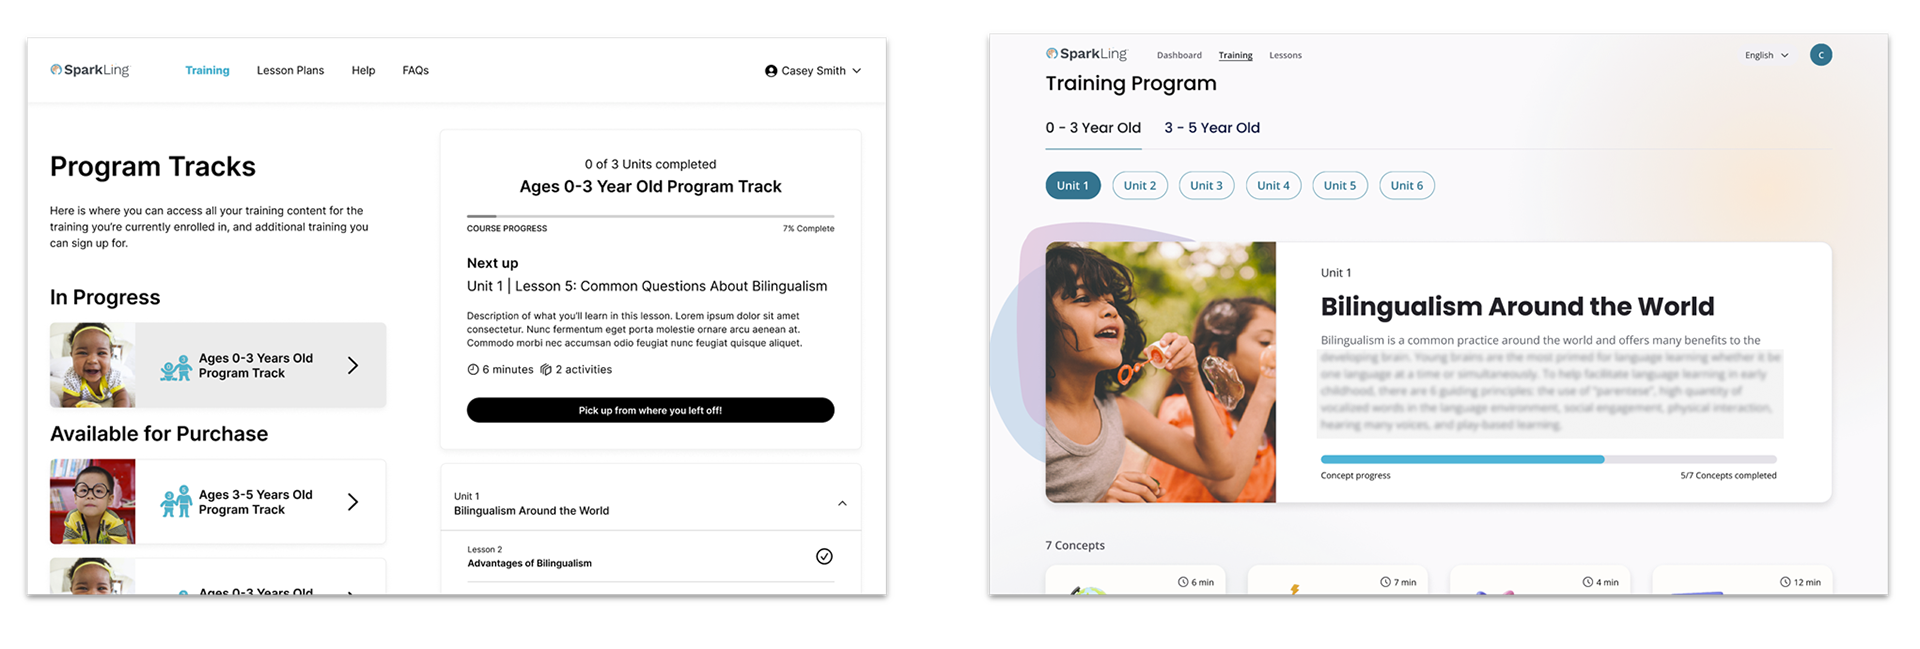This screenshot has height=649, width=1920.
Task: Click the children icon on Ages 0-3 track
Action: coord(176,368)
